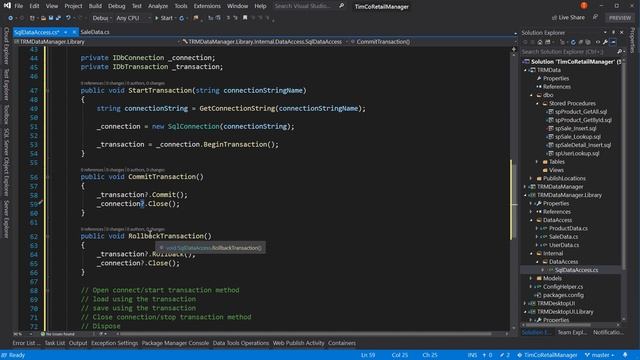Click the pin icon on Solution Explorer panel
The image size is (640, 360).
click(x=613, y=32)
